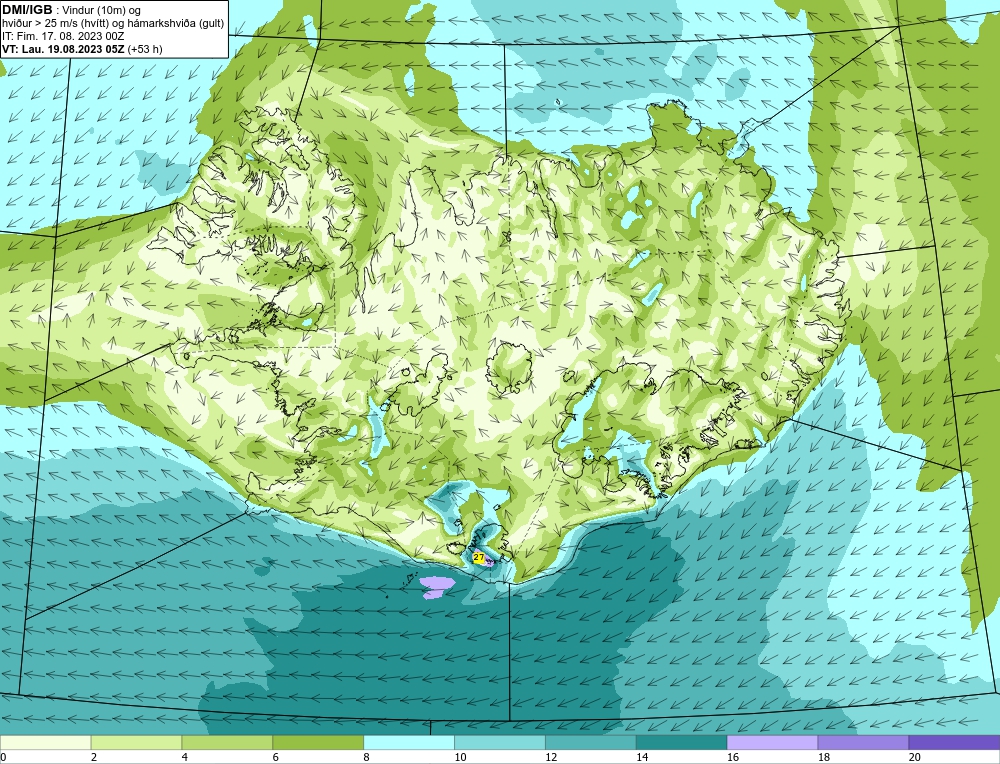
Task: Click the legend scale label '14'
Action: (x=642, y=757)
